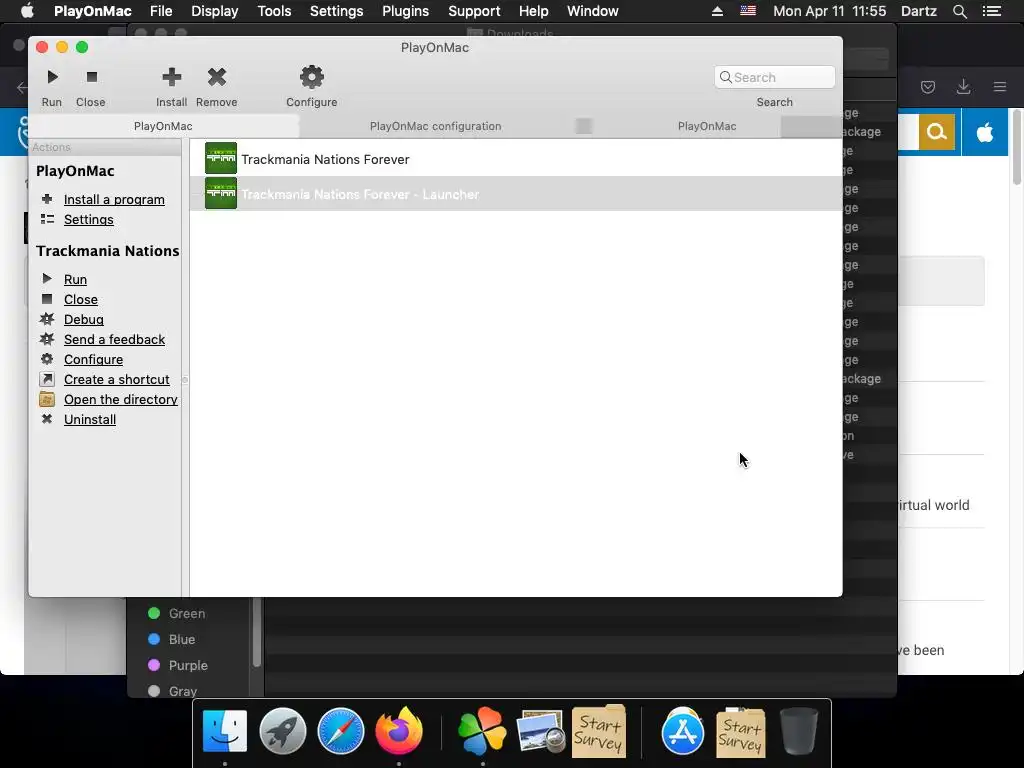Click gear icon beside sidebar Configure
Viewport: 1024px width, 768px height.
(47, 359)
